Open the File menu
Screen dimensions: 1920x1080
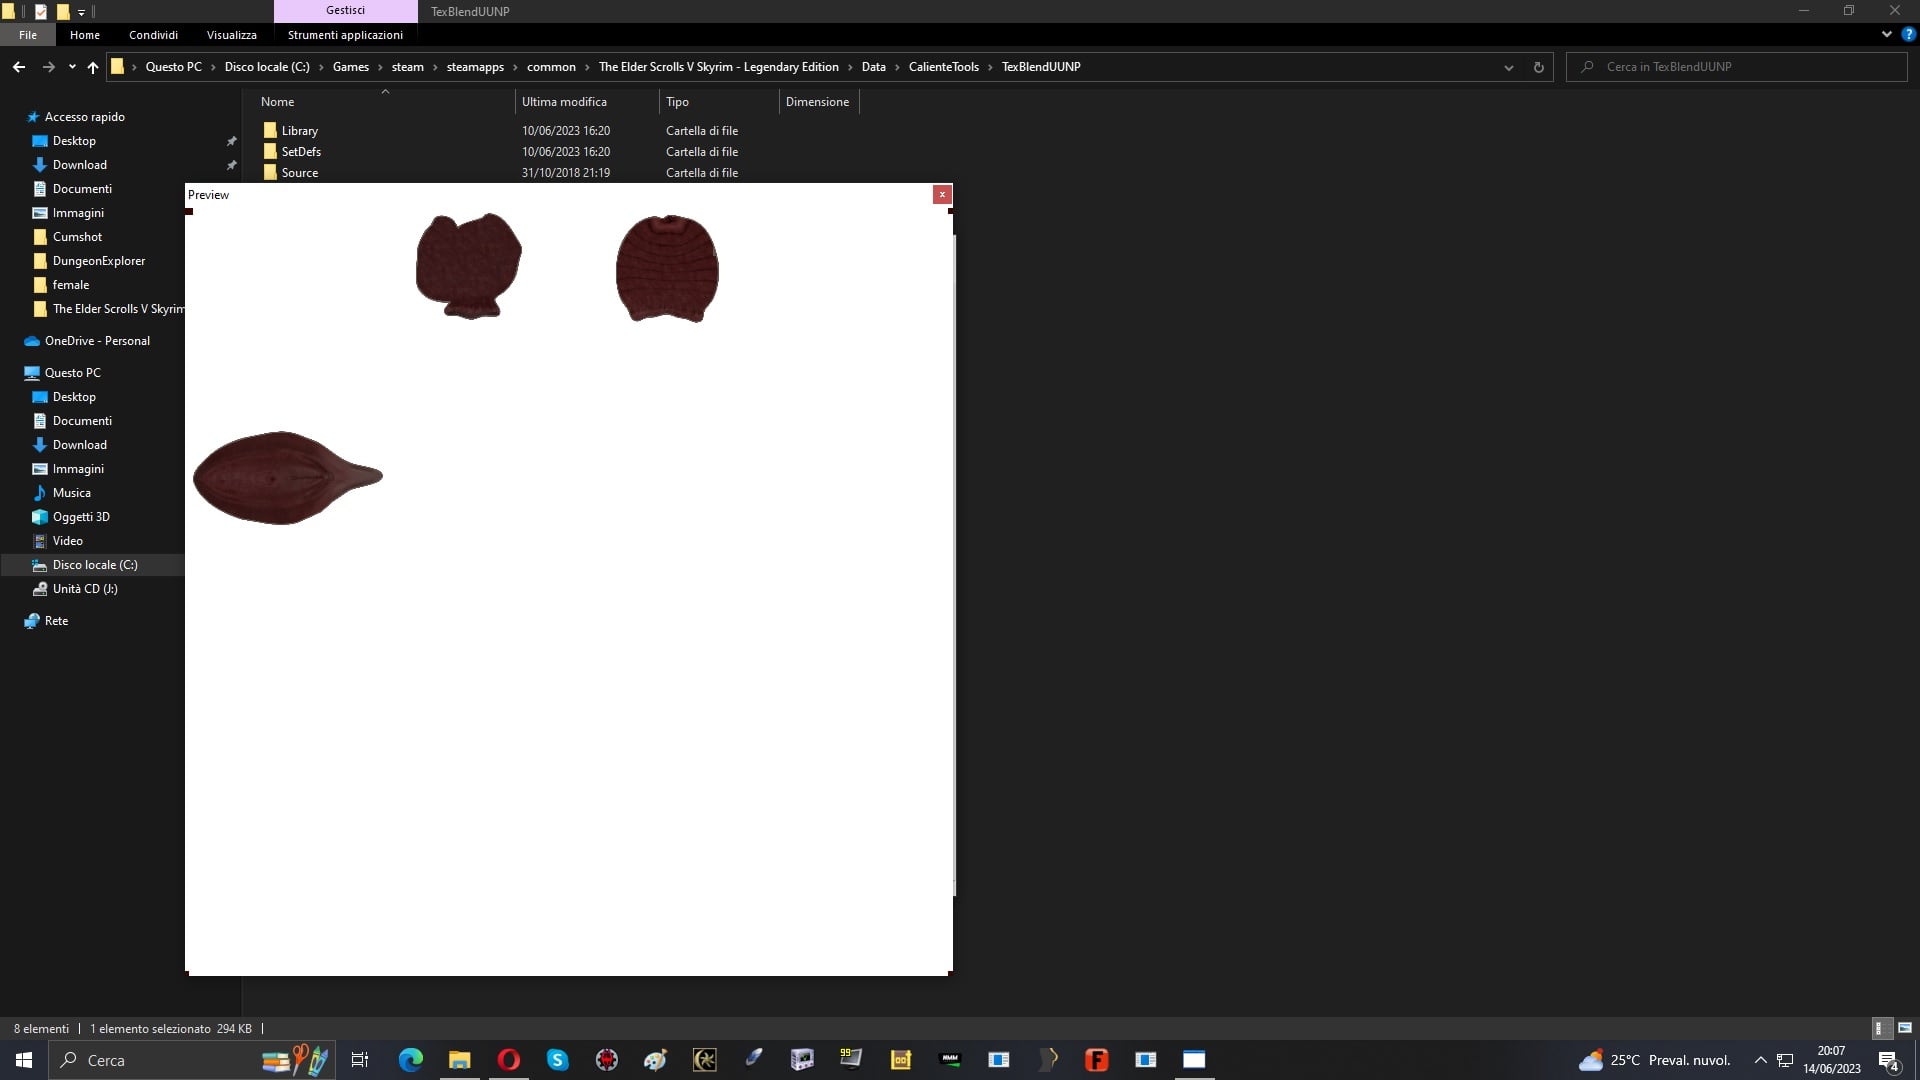(x=28, y=35)
